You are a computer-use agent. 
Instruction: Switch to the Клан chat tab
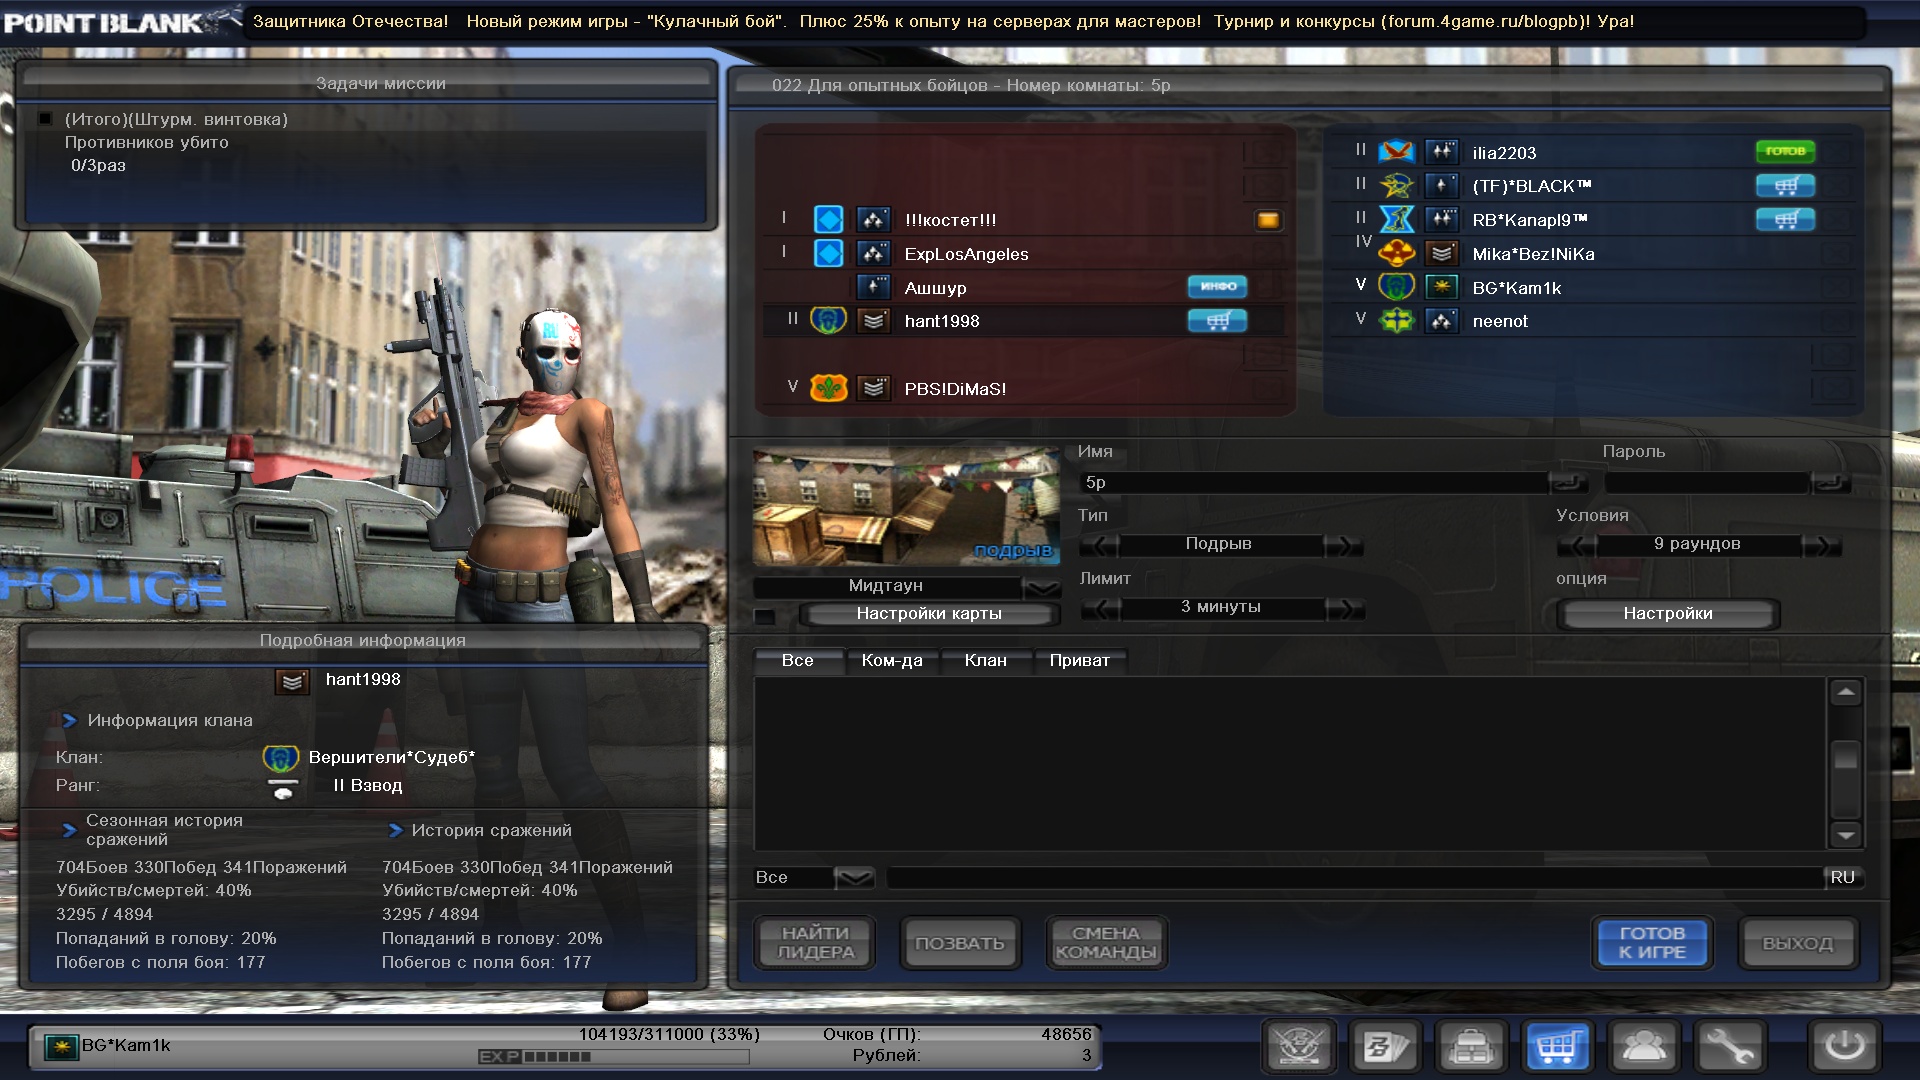coord(985,660)
